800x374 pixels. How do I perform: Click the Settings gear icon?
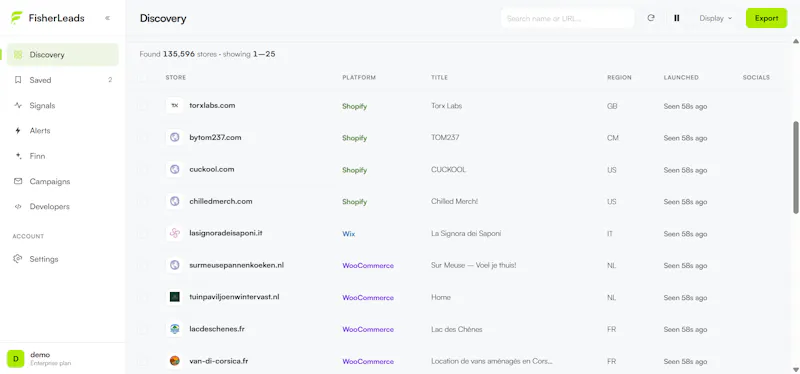(18, 259)
